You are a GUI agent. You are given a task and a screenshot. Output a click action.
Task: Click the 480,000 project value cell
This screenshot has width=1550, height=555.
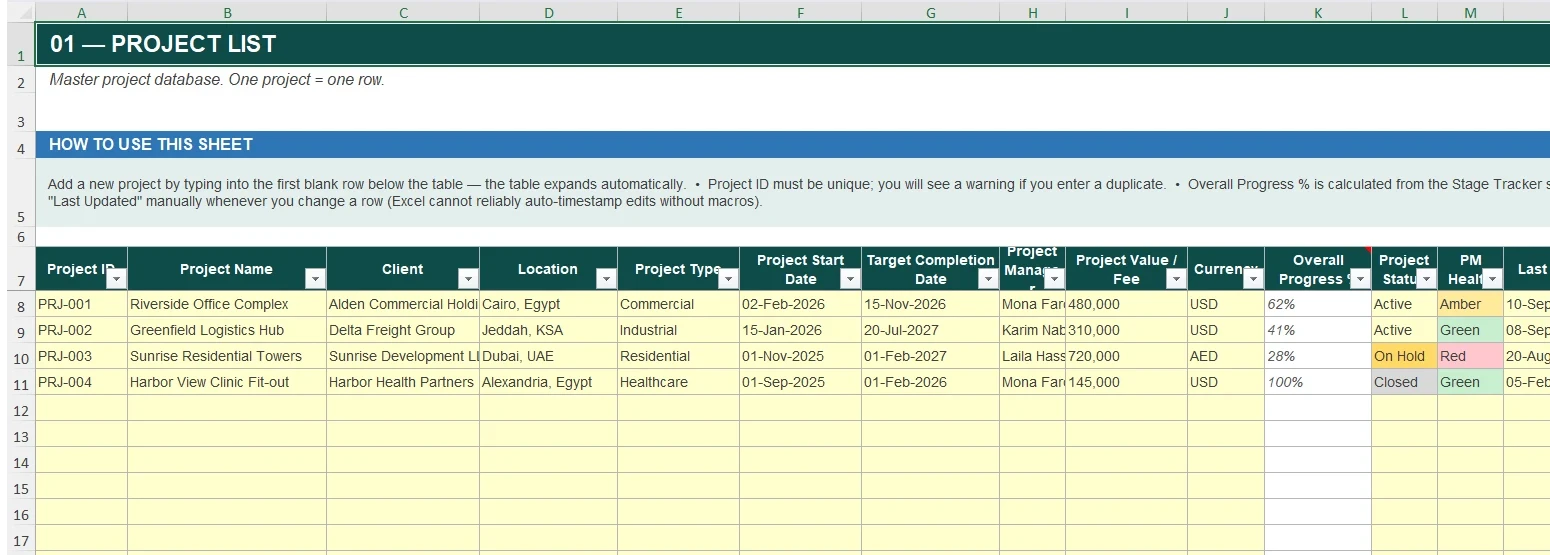(1126, 304)
